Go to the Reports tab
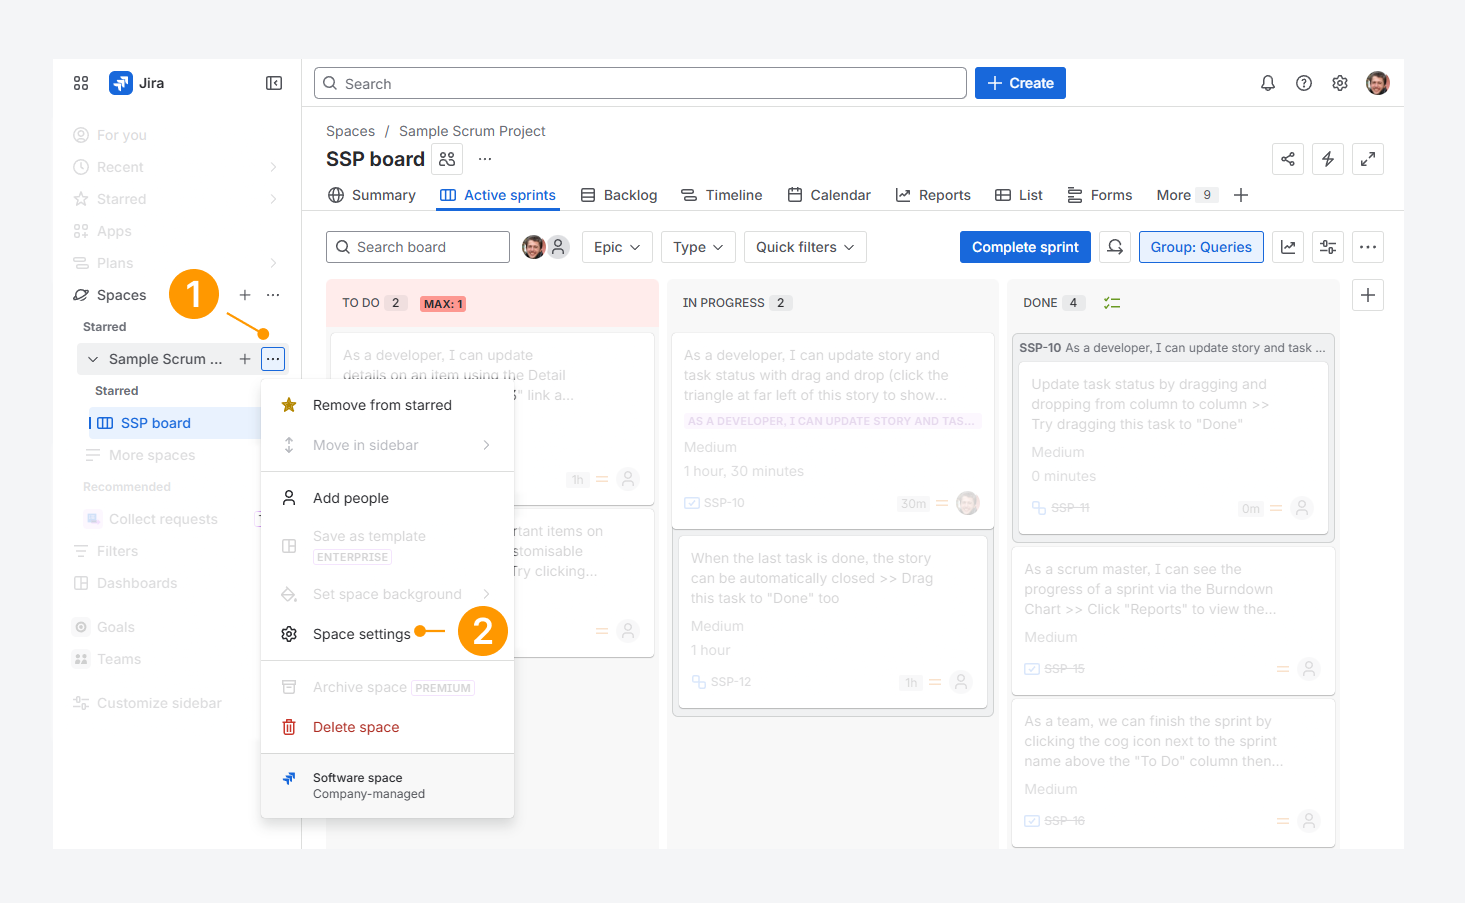The height and width of the screenshot is (903, 1465). point(933,195)
